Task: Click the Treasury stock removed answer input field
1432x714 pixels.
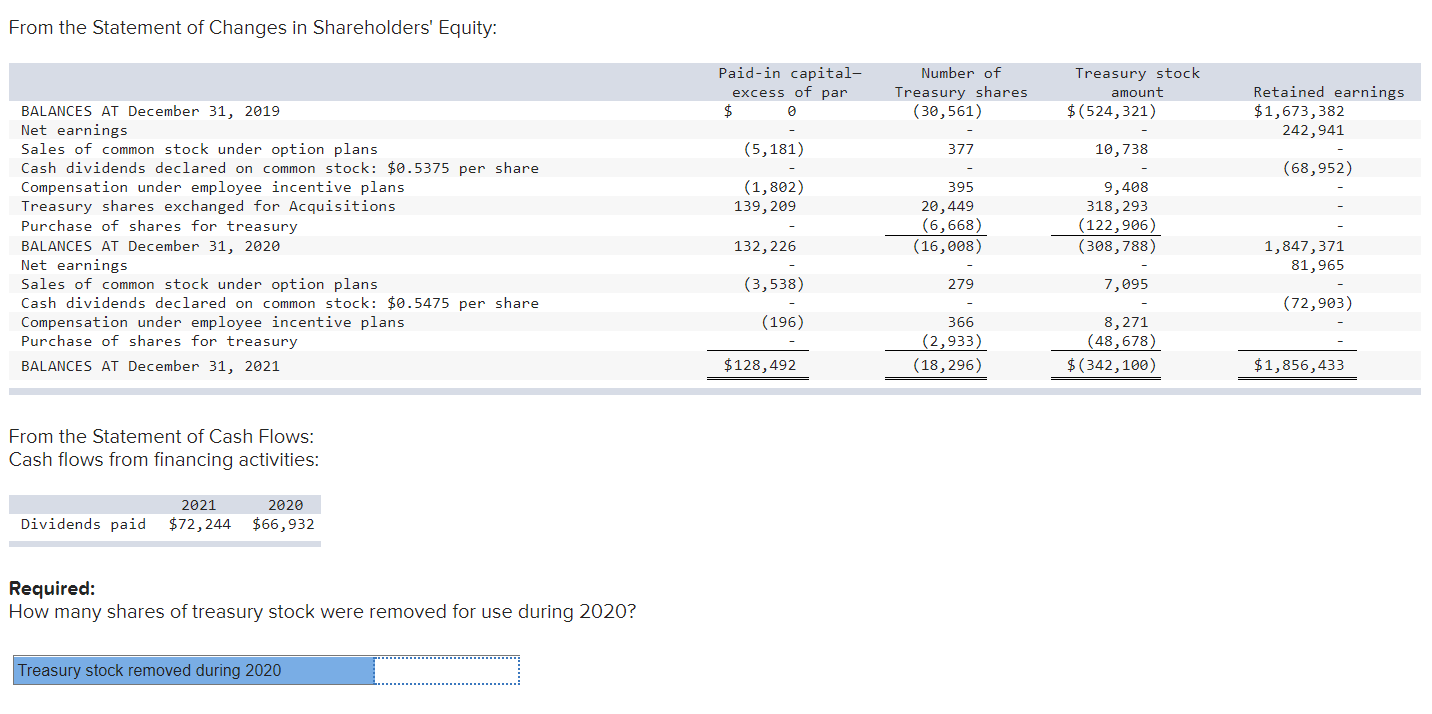Action: 446,670
